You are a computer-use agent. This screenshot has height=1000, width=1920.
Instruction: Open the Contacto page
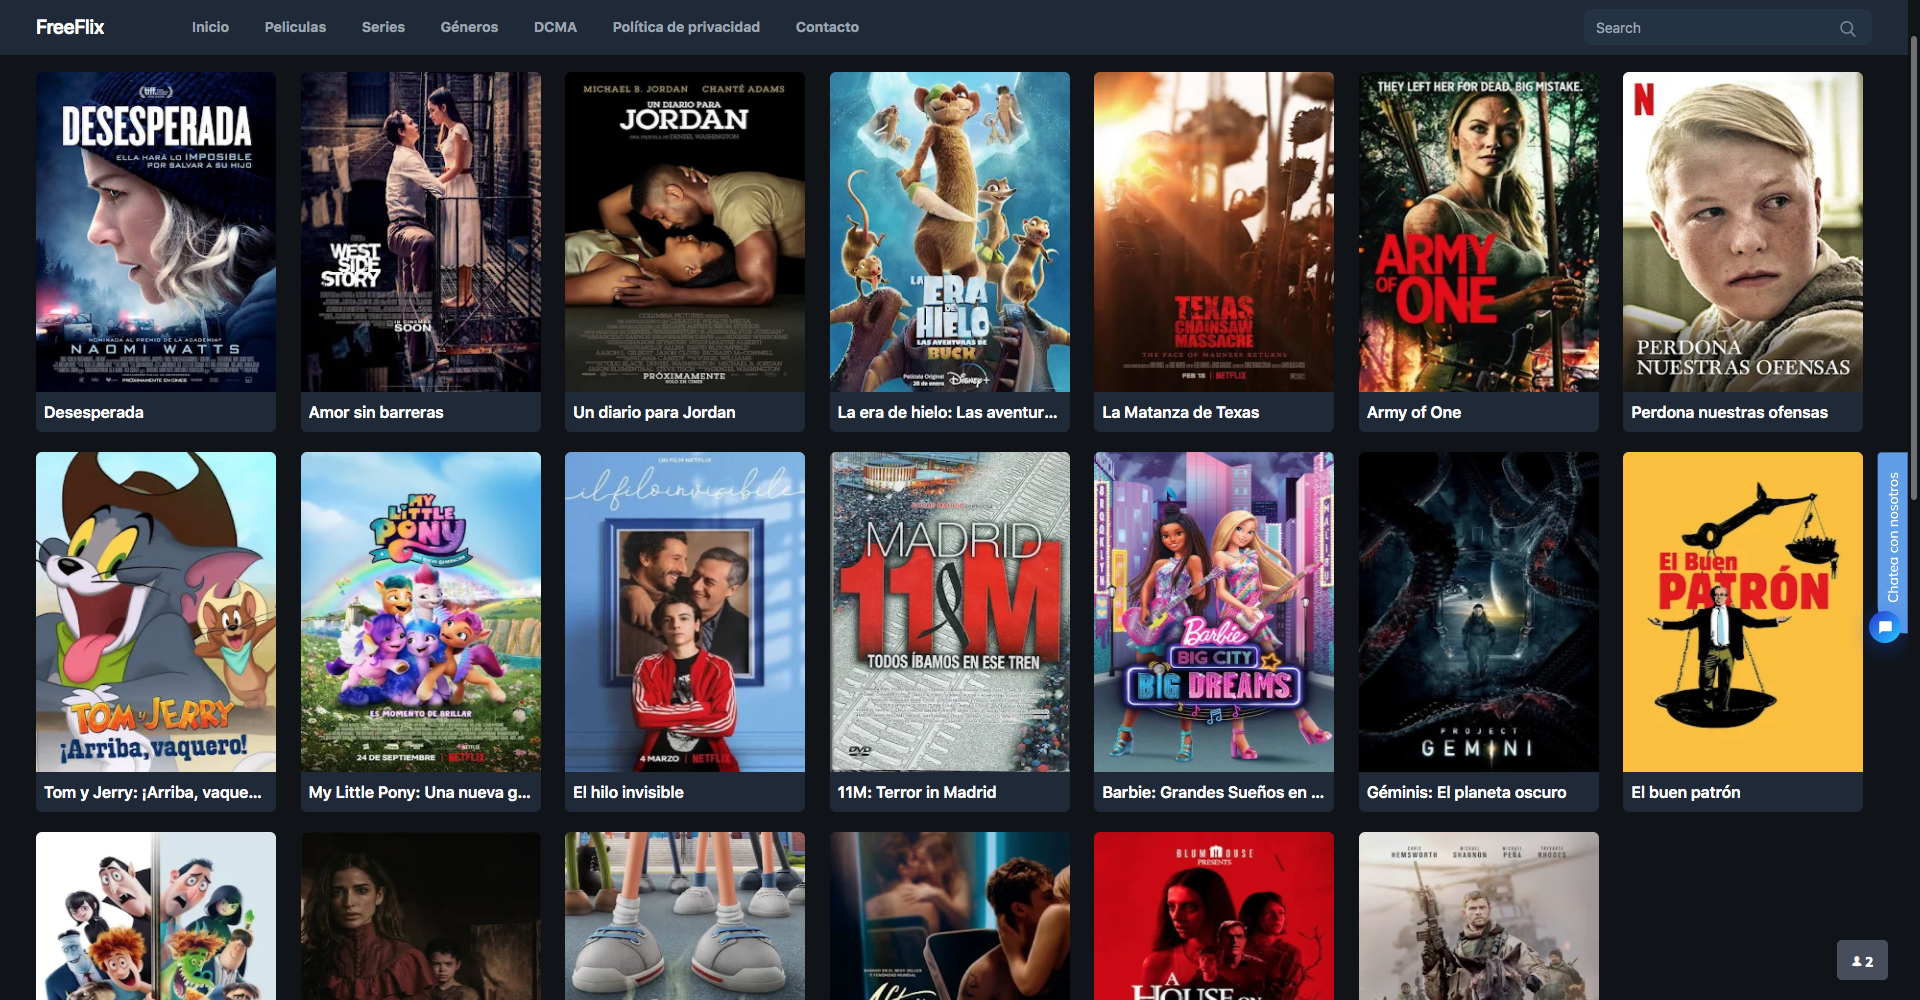(827, 27)
